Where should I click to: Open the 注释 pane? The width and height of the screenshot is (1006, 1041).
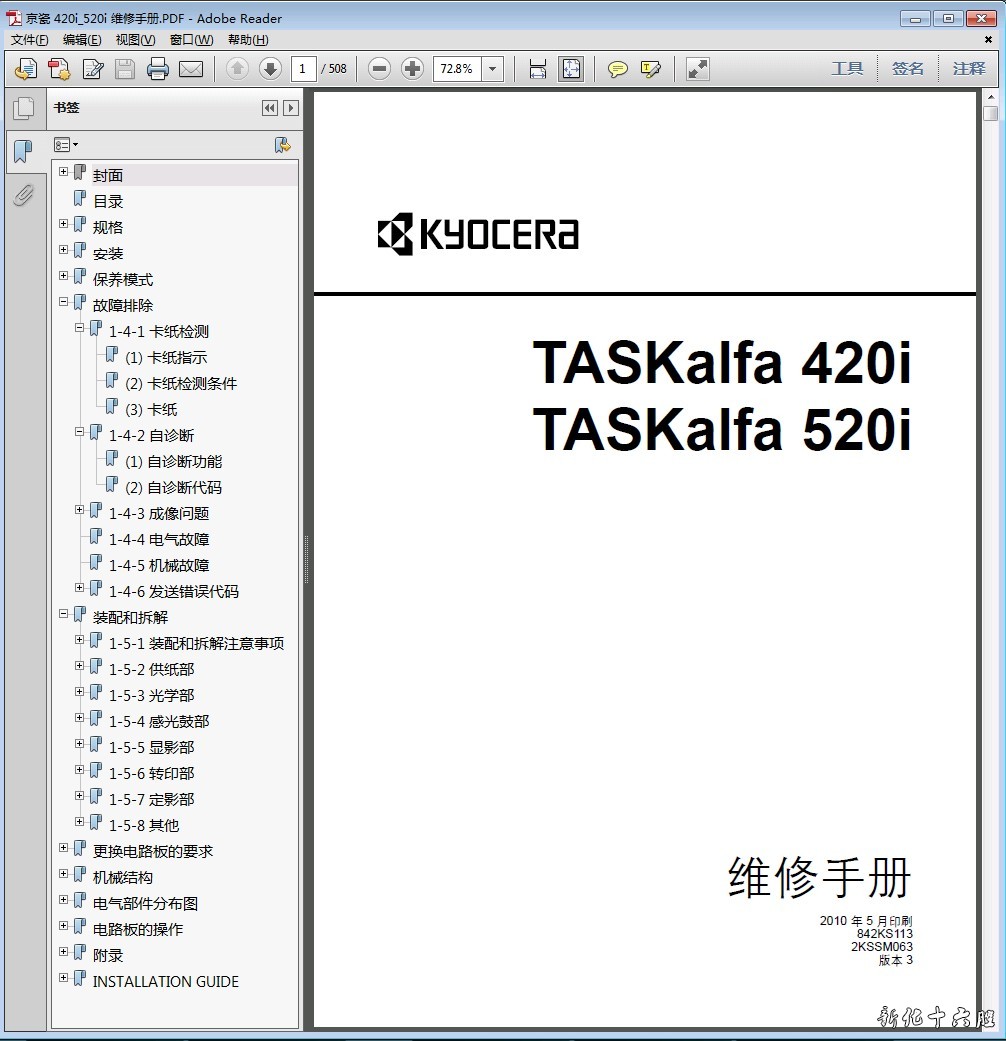[x=968, y=69]
